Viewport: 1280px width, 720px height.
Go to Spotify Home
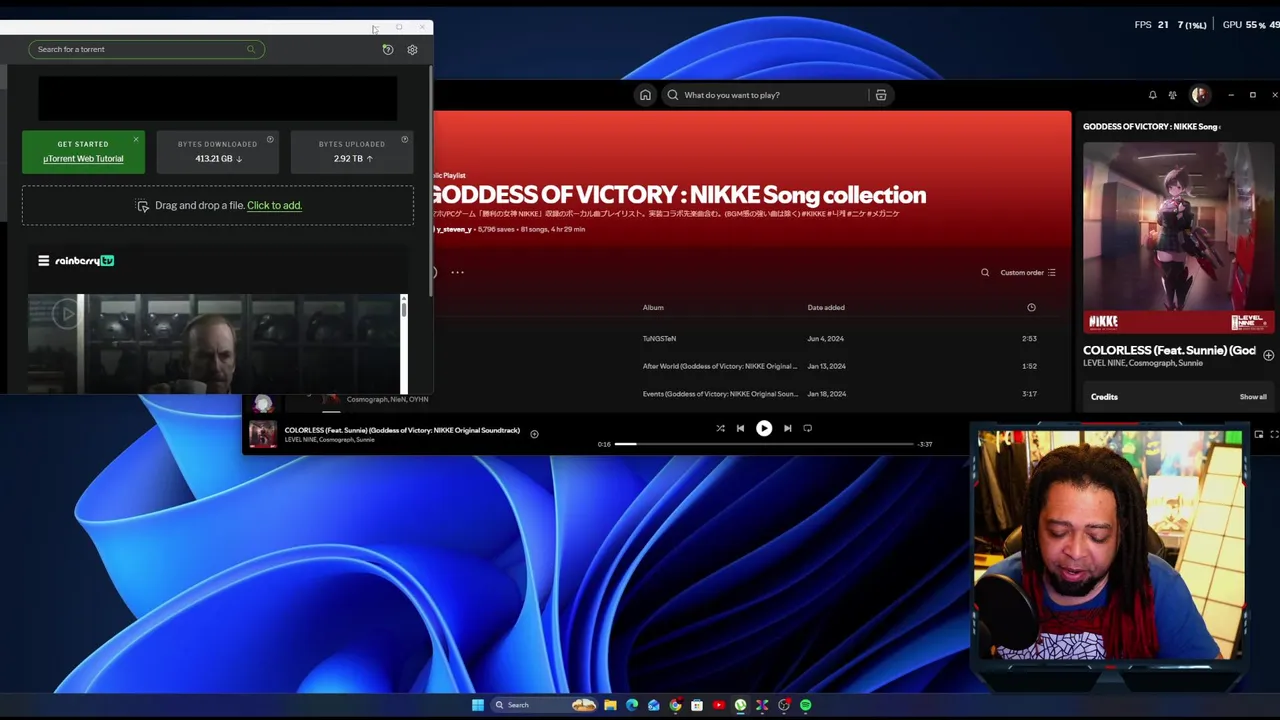coord(645,95)
